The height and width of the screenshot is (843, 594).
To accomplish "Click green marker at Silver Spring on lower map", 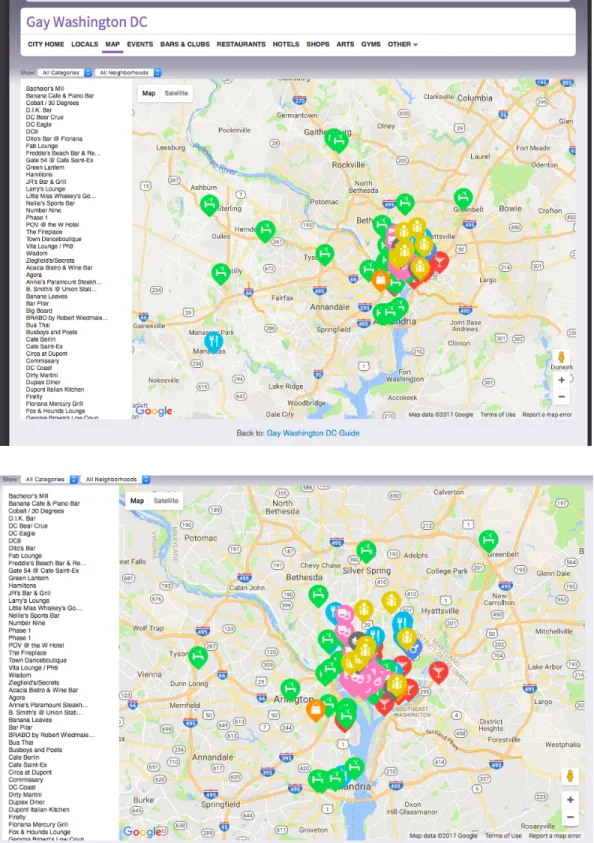I will 366,552.
